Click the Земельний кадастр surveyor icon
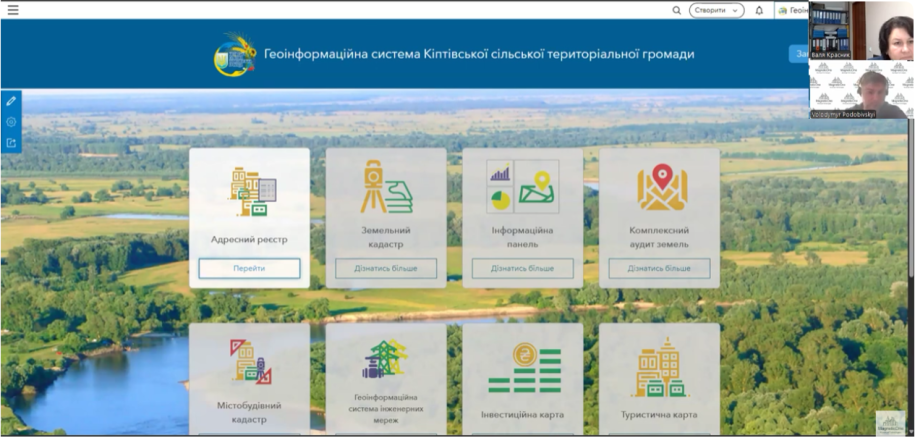The image size is (915, 438). click(x=386, y=187)
